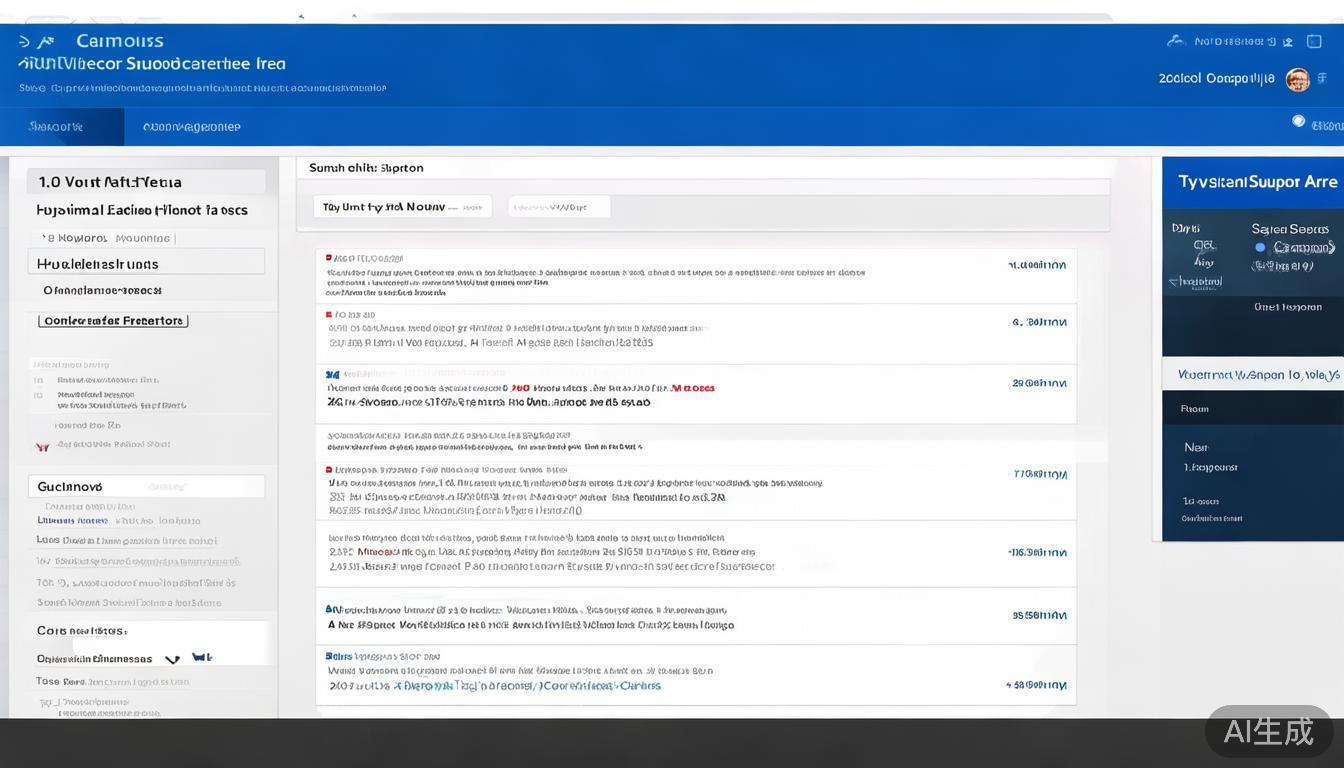Open the second filter dropdown above the topic list
The height and width of the screenshot is (768, 1344).
pyautogui.click(x=560, y=206)
